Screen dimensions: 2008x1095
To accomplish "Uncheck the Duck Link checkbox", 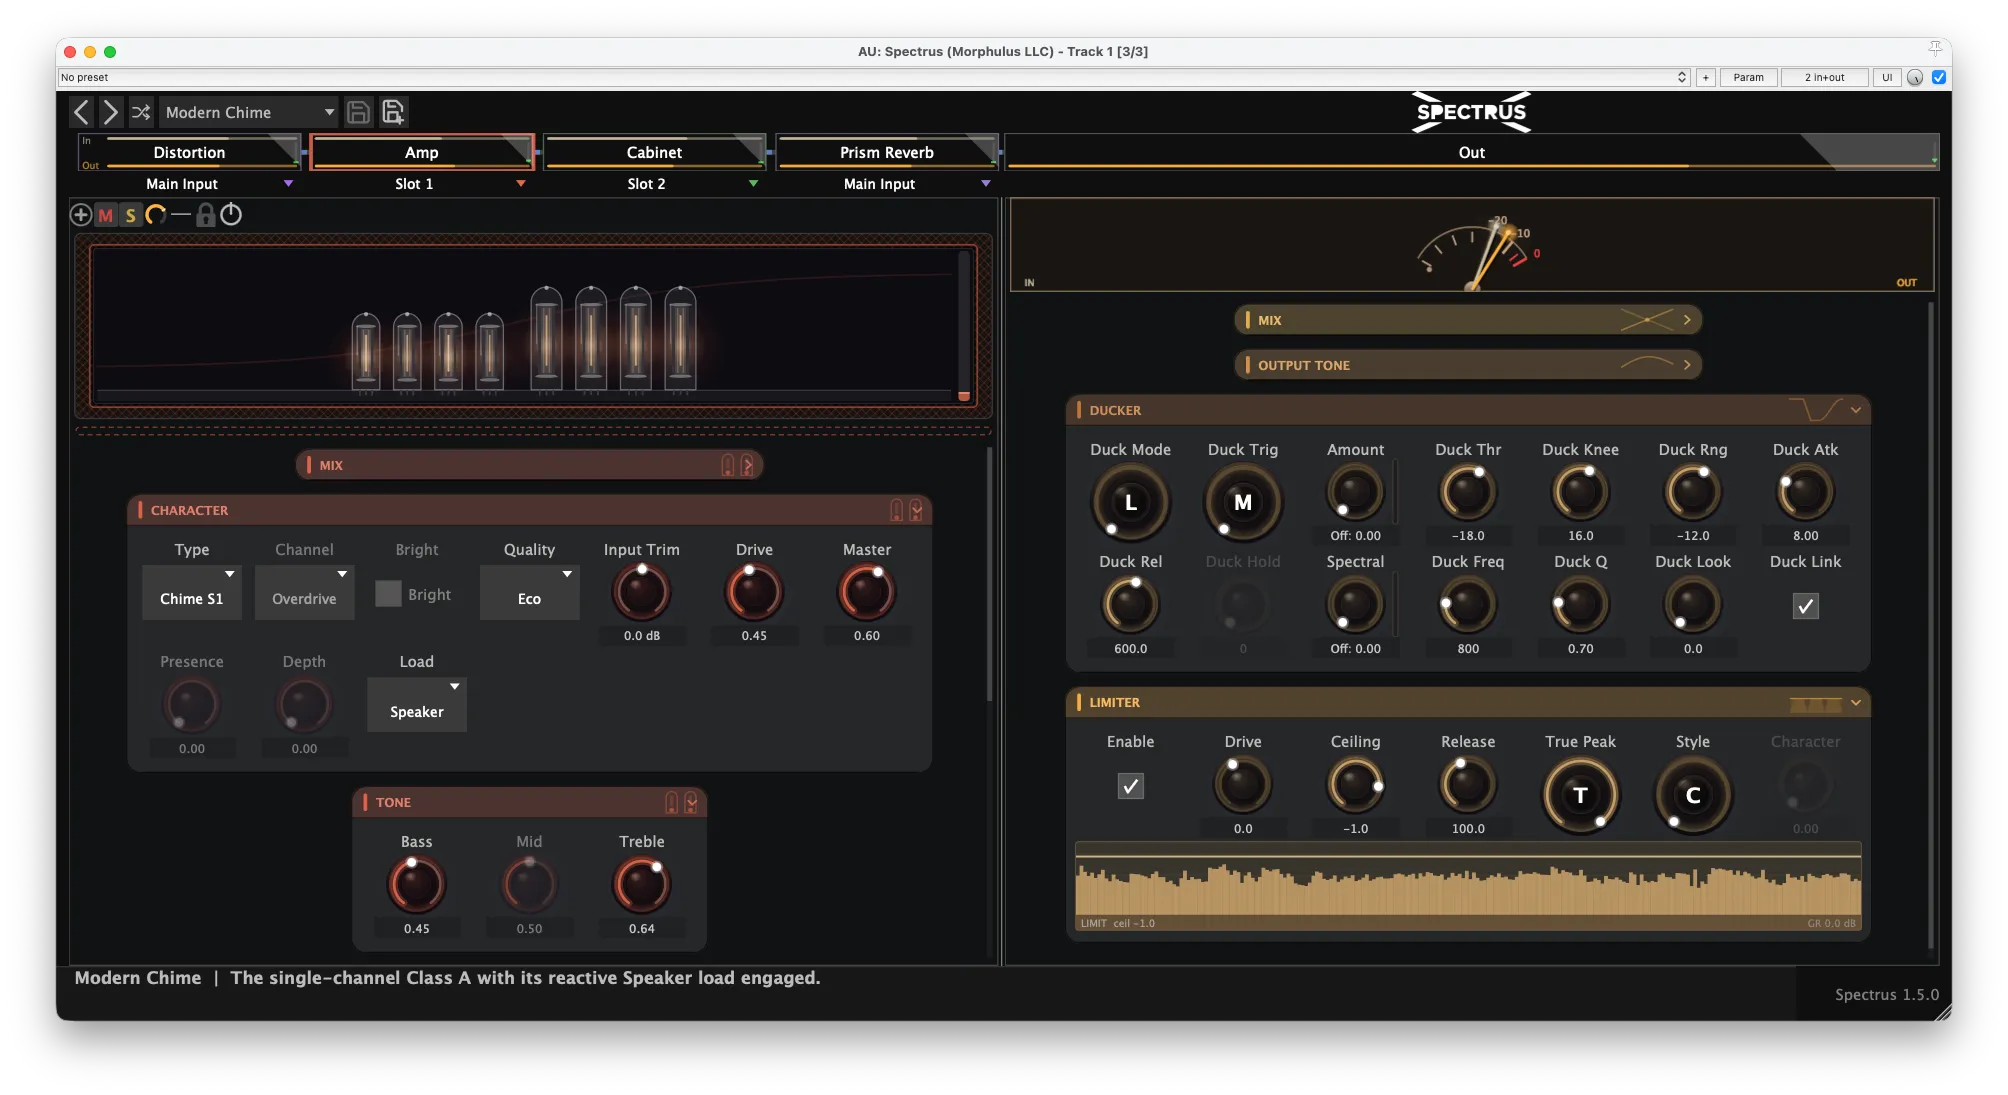I will click(x=1805, y=606).
